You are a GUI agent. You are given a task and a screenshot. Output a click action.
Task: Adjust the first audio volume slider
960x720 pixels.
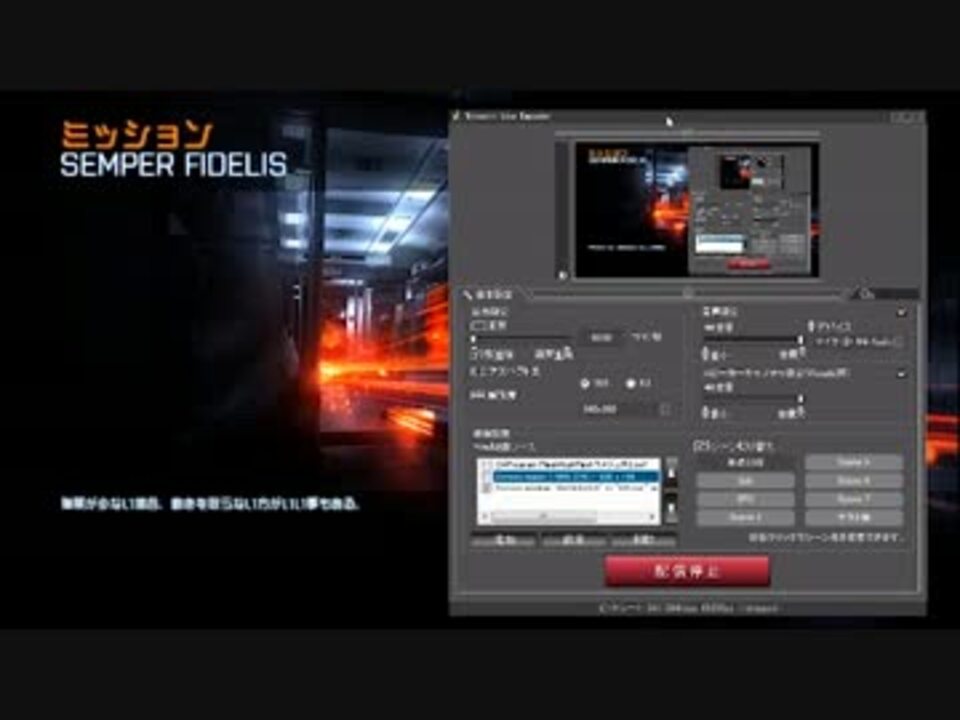coord(752,339)
